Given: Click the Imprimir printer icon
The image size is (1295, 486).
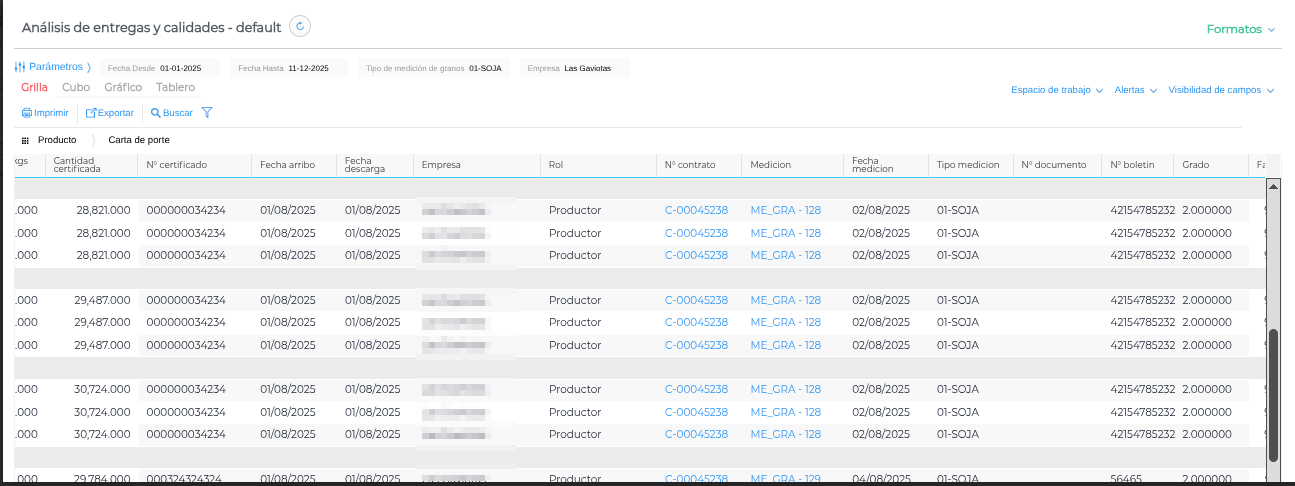Looking at the screenshot, I should (26, 113).
